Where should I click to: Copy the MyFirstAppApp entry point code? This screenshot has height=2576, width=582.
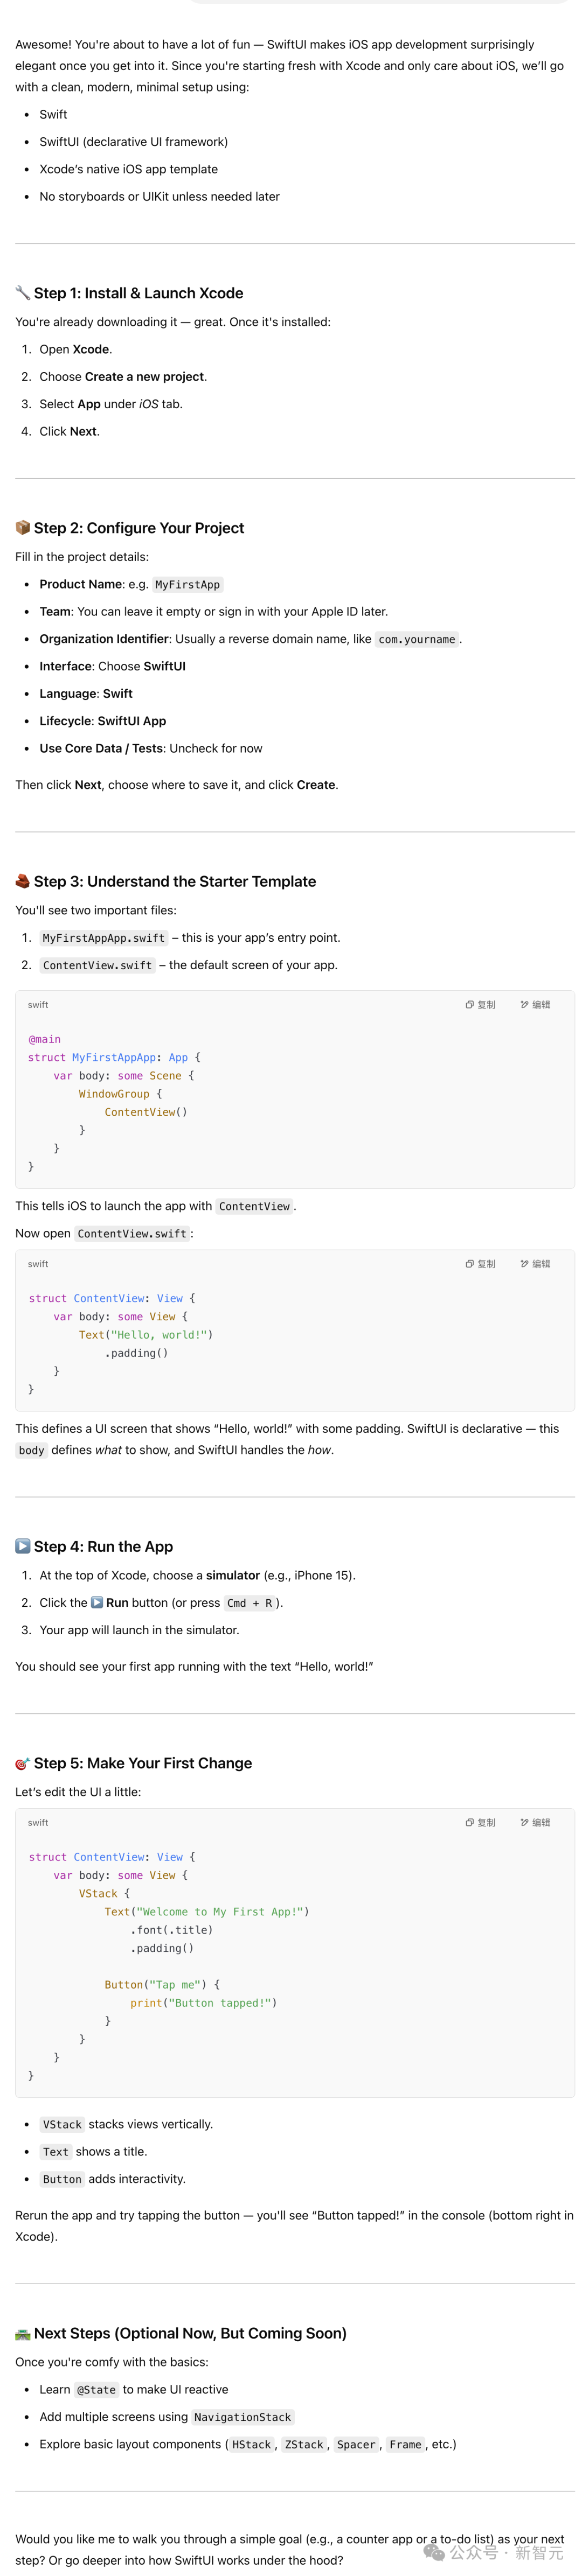[480, 1005]
